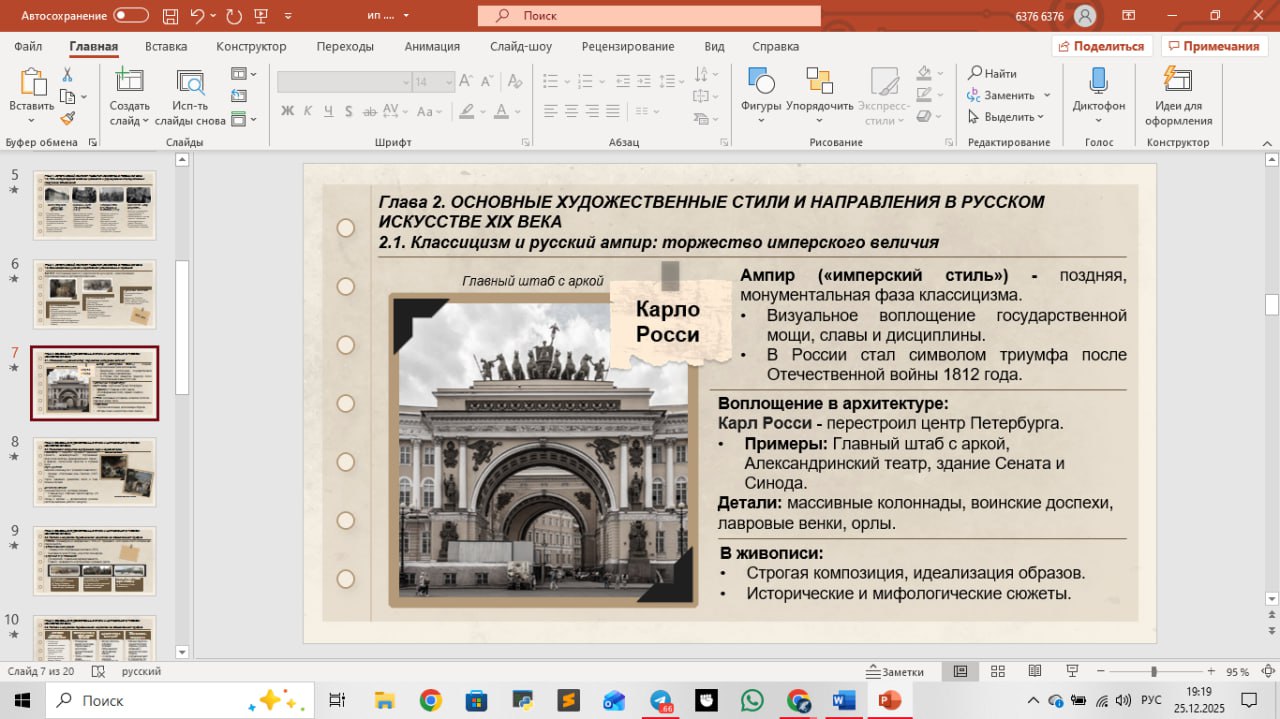Click the font color A swatch
This screenshot has height=719, width=1280.
point(502,111)
